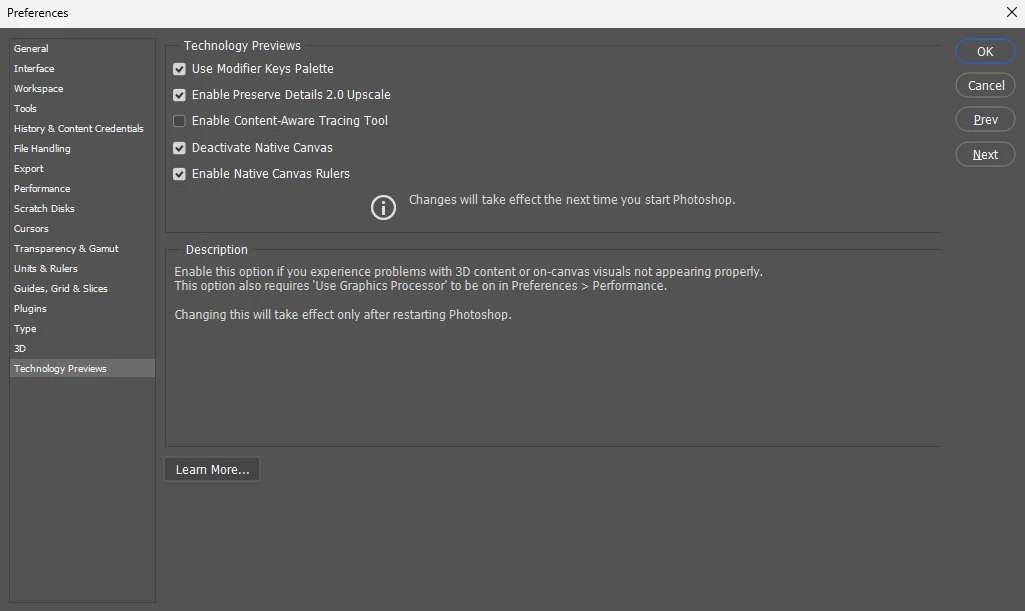The width and height of the screenshot is (1025, 611).
Task: Click the Cancel button
Action: [985, 86]
